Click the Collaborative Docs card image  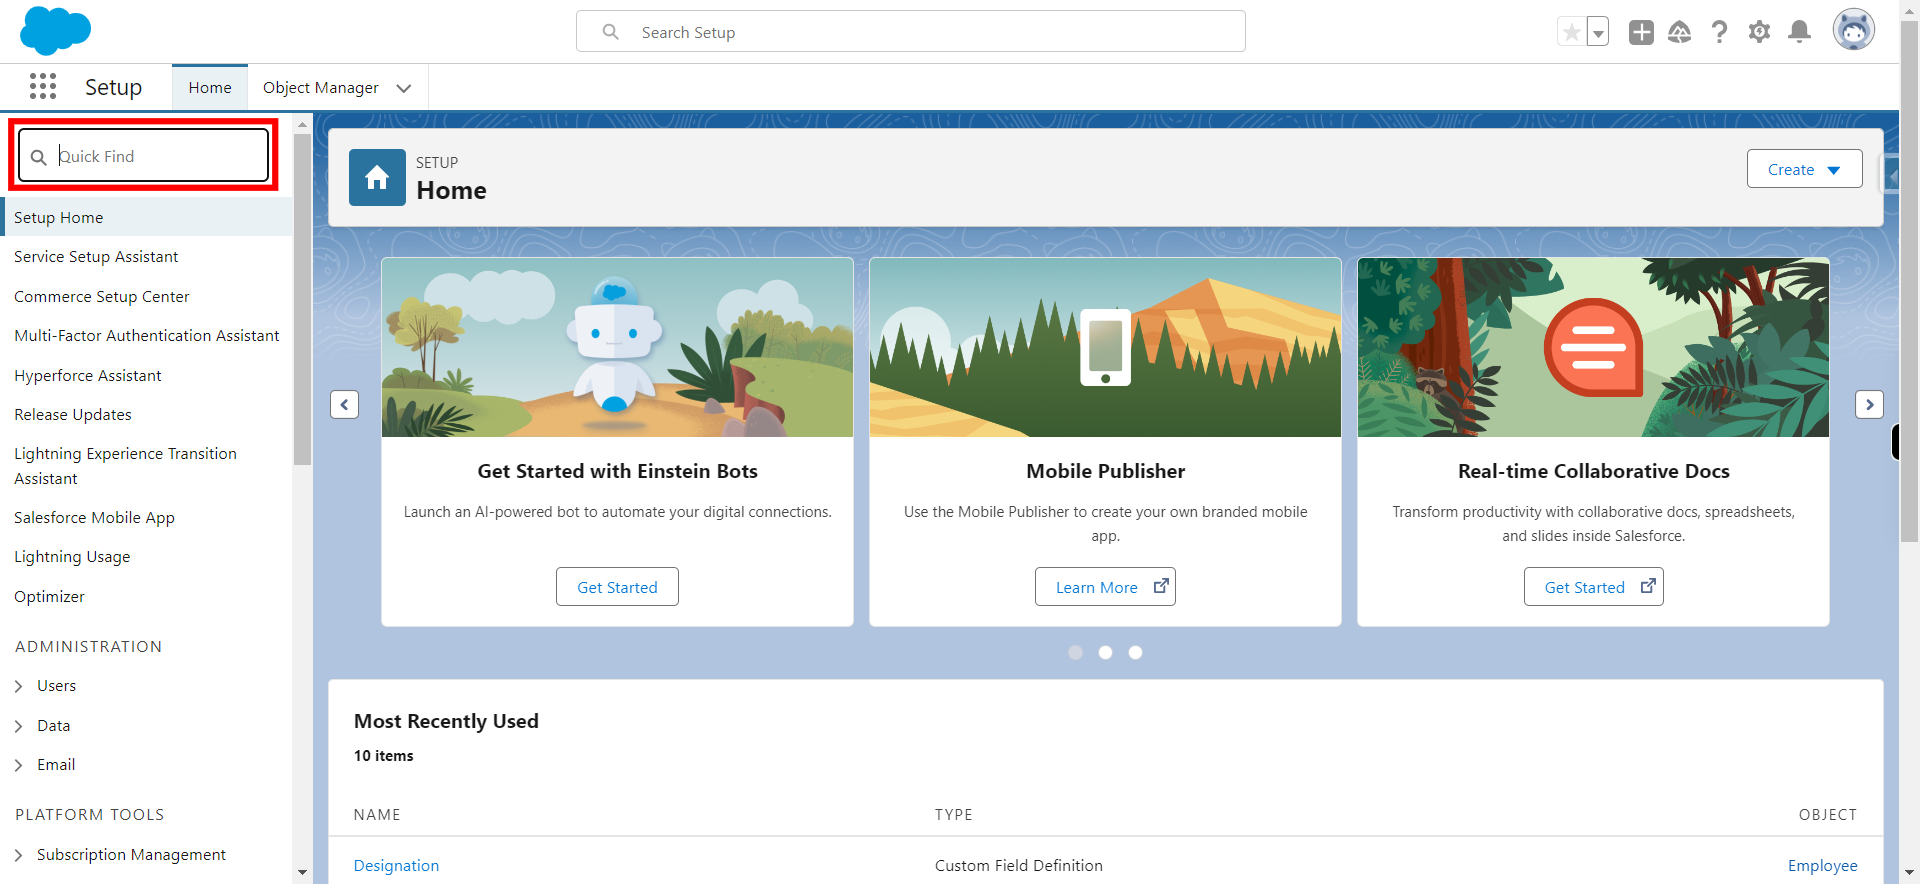tap(1593, 347)
